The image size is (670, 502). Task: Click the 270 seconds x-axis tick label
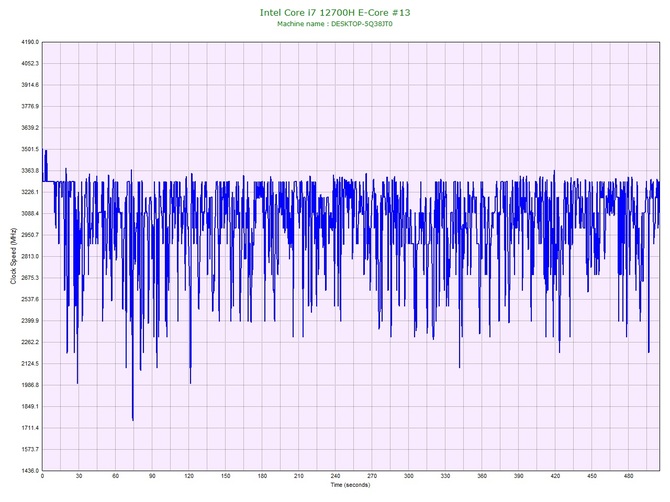tap(372, 476)
